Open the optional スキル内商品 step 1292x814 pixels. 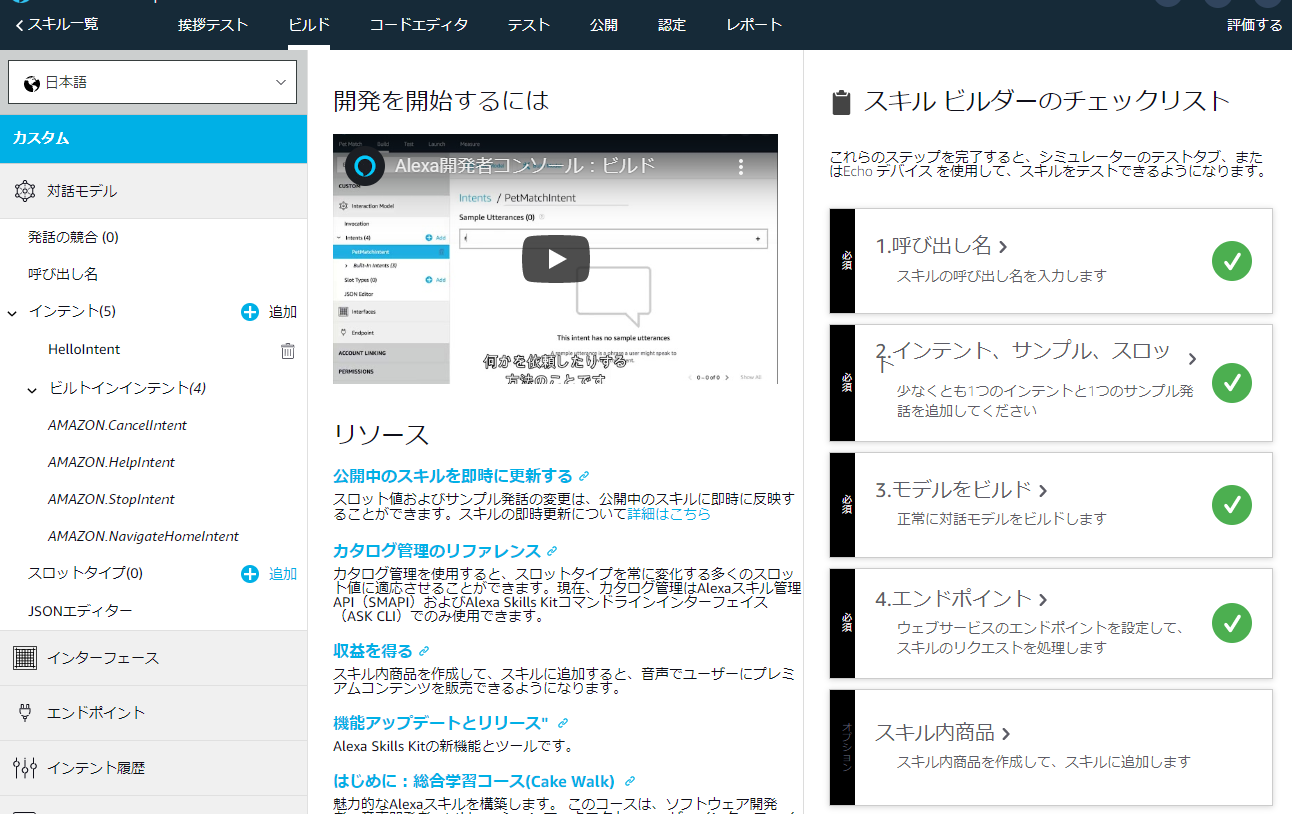(1051, 747)
